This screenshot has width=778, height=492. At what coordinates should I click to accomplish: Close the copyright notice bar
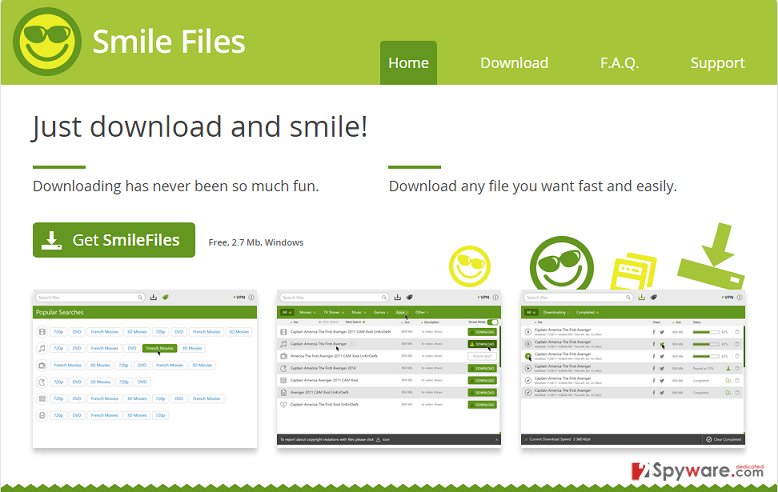497,440
